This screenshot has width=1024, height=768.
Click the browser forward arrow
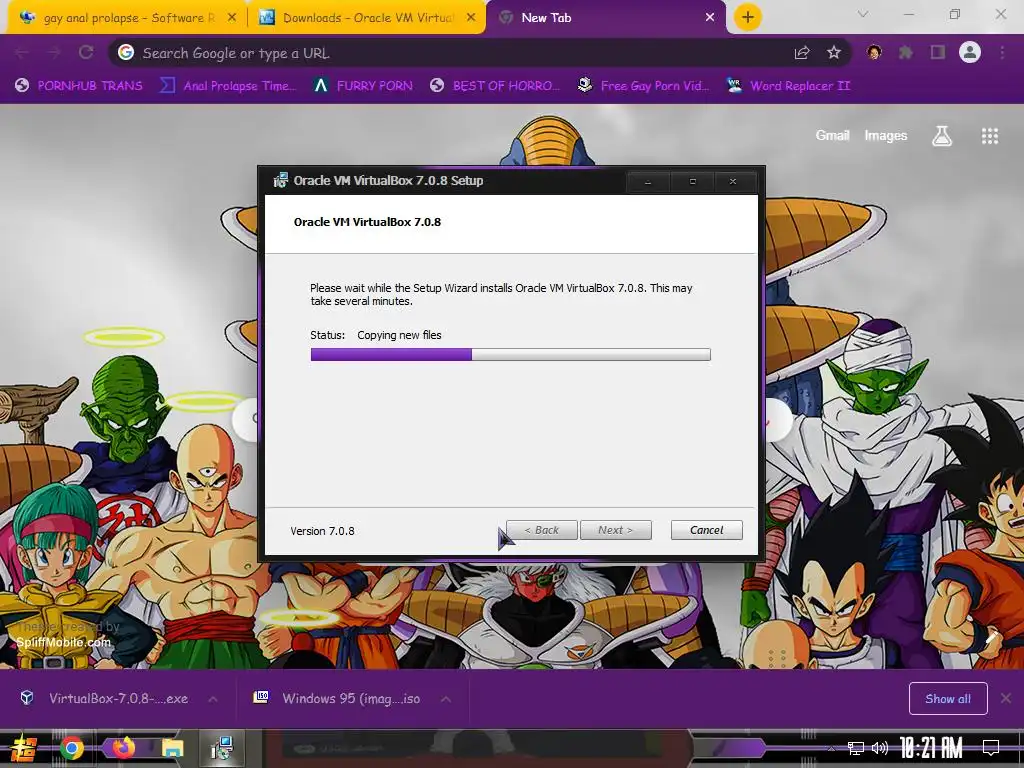click(x=54, y=52)
